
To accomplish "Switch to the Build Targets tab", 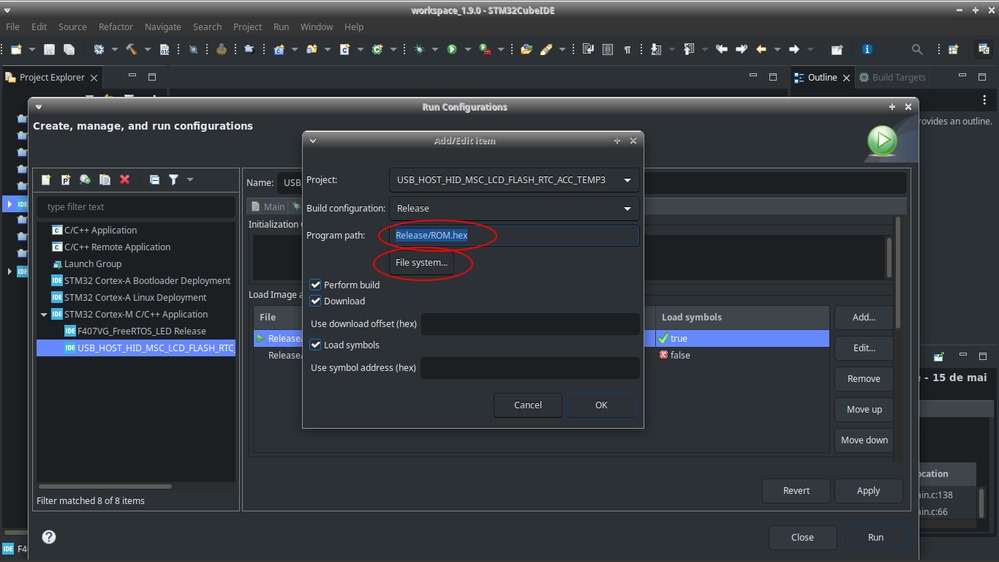I will click(892, 77).
